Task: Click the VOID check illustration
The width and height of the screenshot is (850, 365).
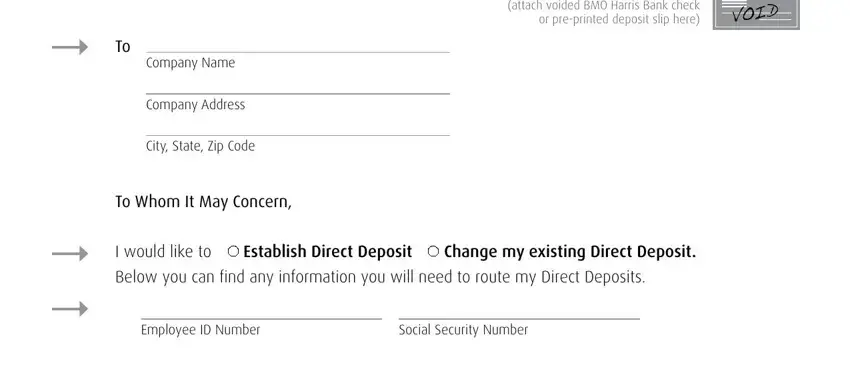Action: pos(756,14)
